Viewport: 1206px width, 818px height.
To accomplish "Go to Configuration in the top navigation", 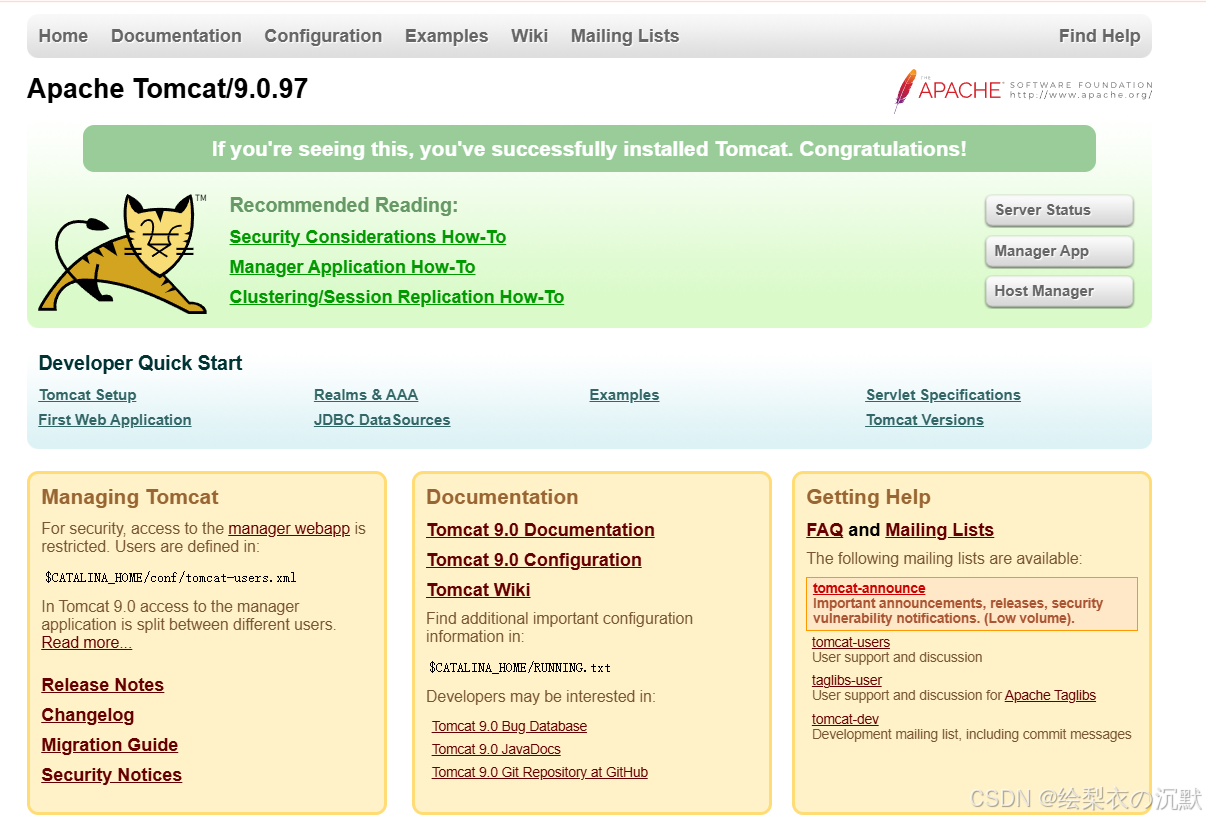I will click(x=323, y=36).
